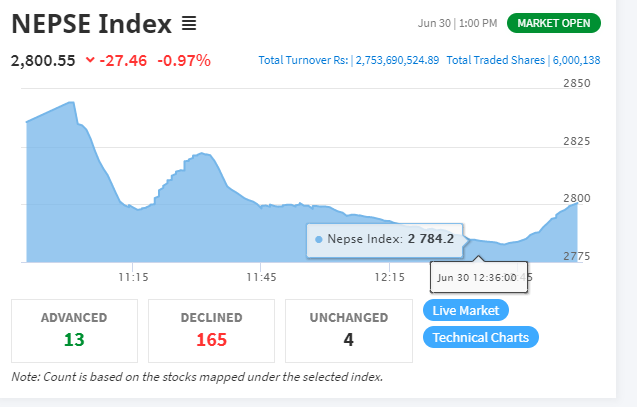Image resolution: width=637 pixels, height=407 pixels.
Task: Open the menu icon beside NEPSE Index
Action: [x=189, y=24]
